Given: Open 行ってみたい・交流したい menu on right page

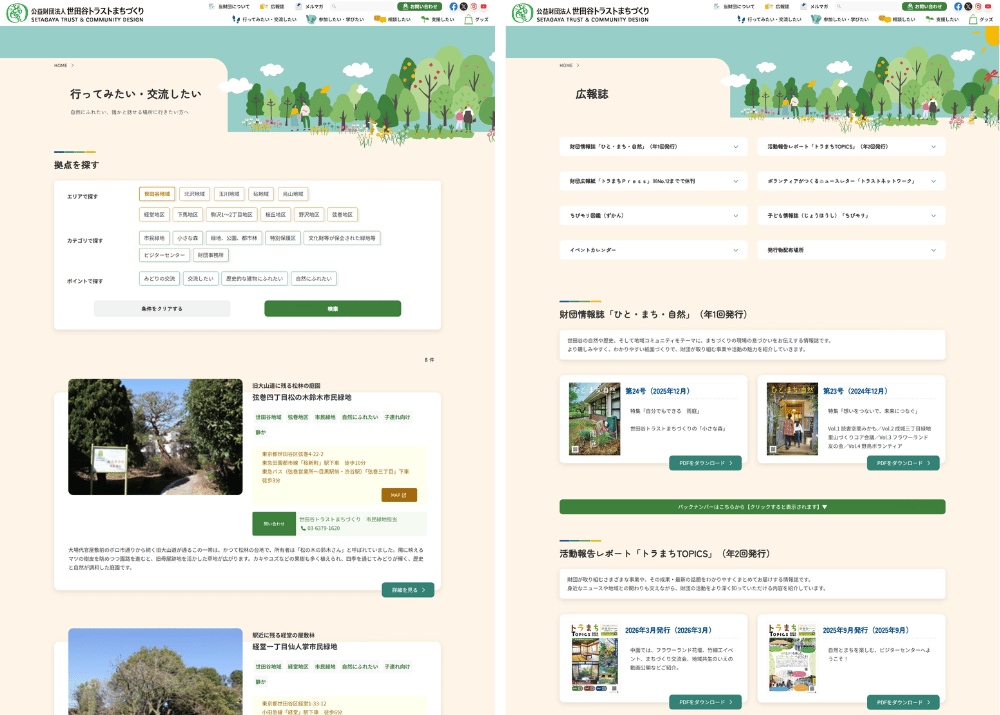Looking at the screenshot, I should pyautogui.click(x=772, y=20).
